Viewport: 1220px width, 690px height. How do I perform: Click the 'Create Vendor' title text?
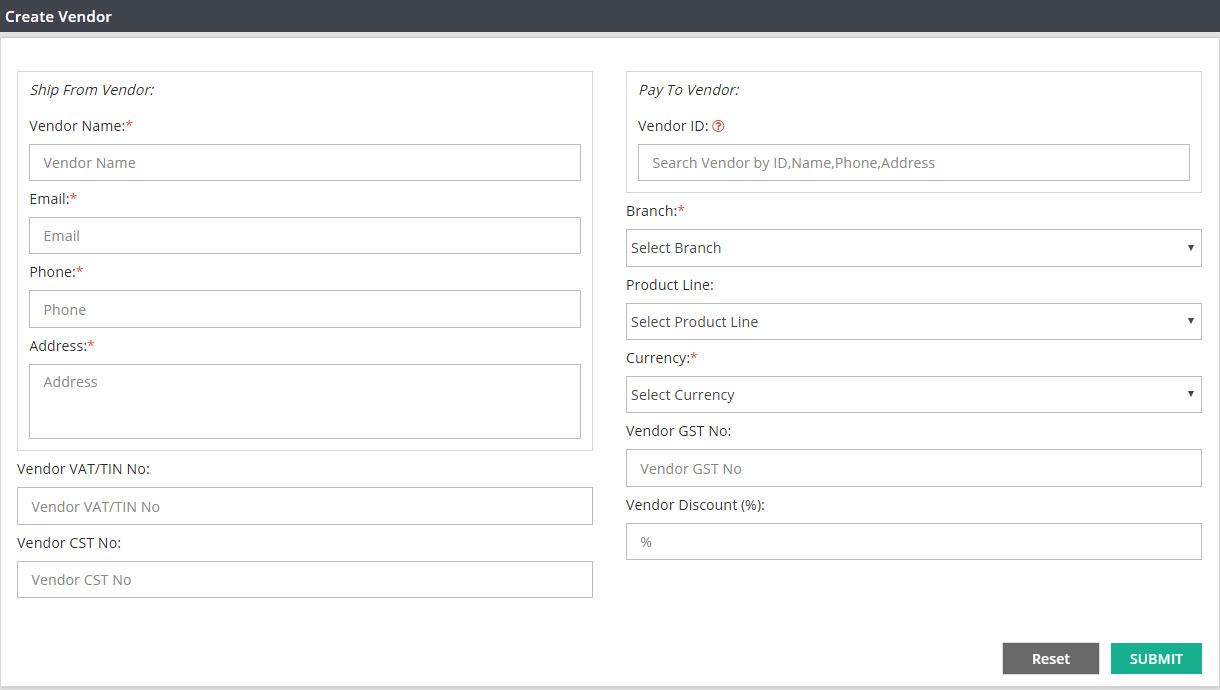pos(59,16)
